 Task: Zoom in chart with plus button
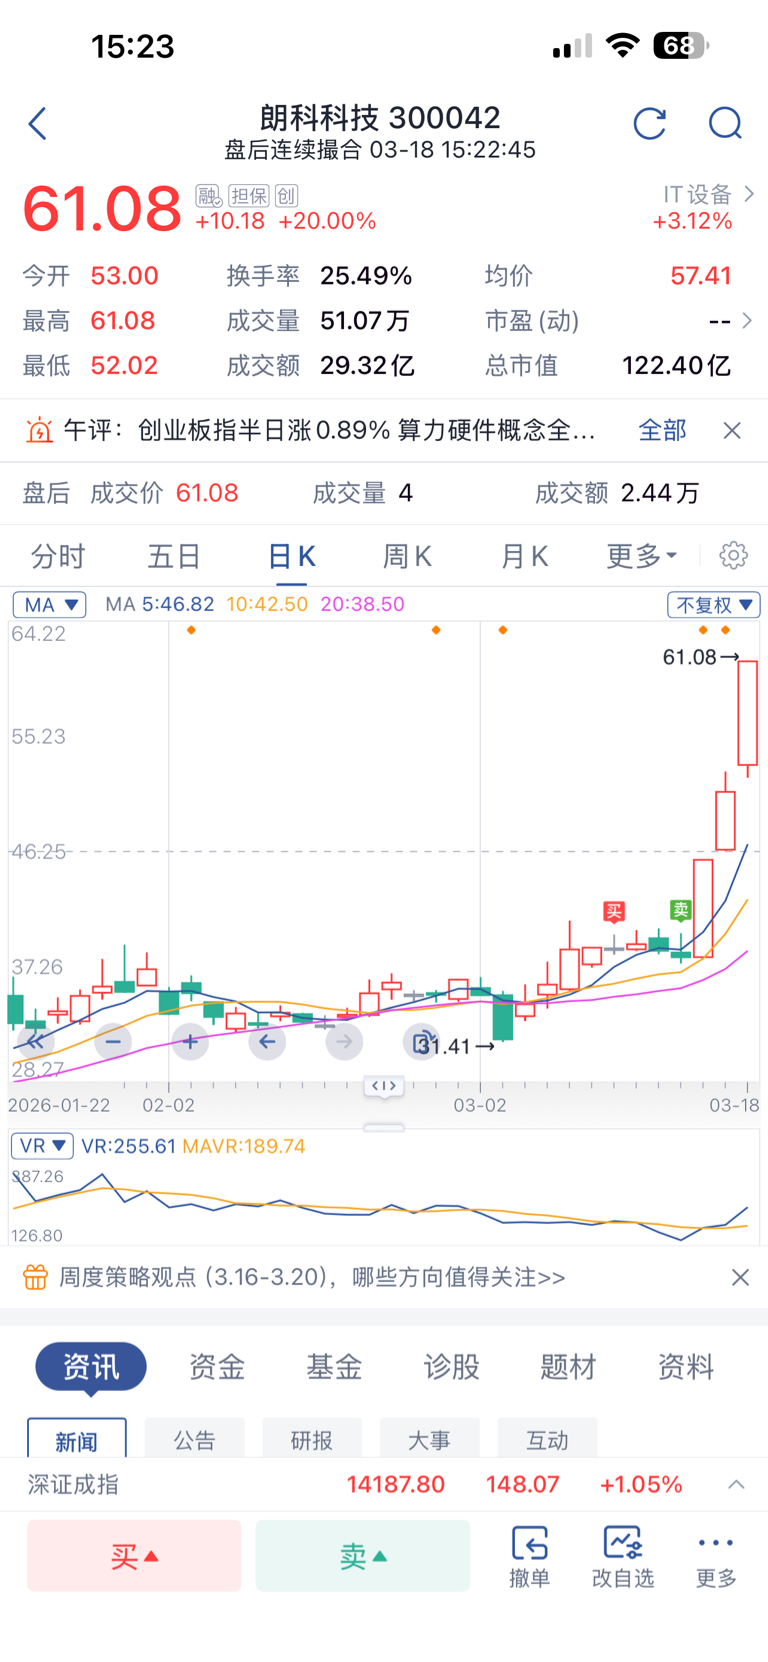[190, 1042]
